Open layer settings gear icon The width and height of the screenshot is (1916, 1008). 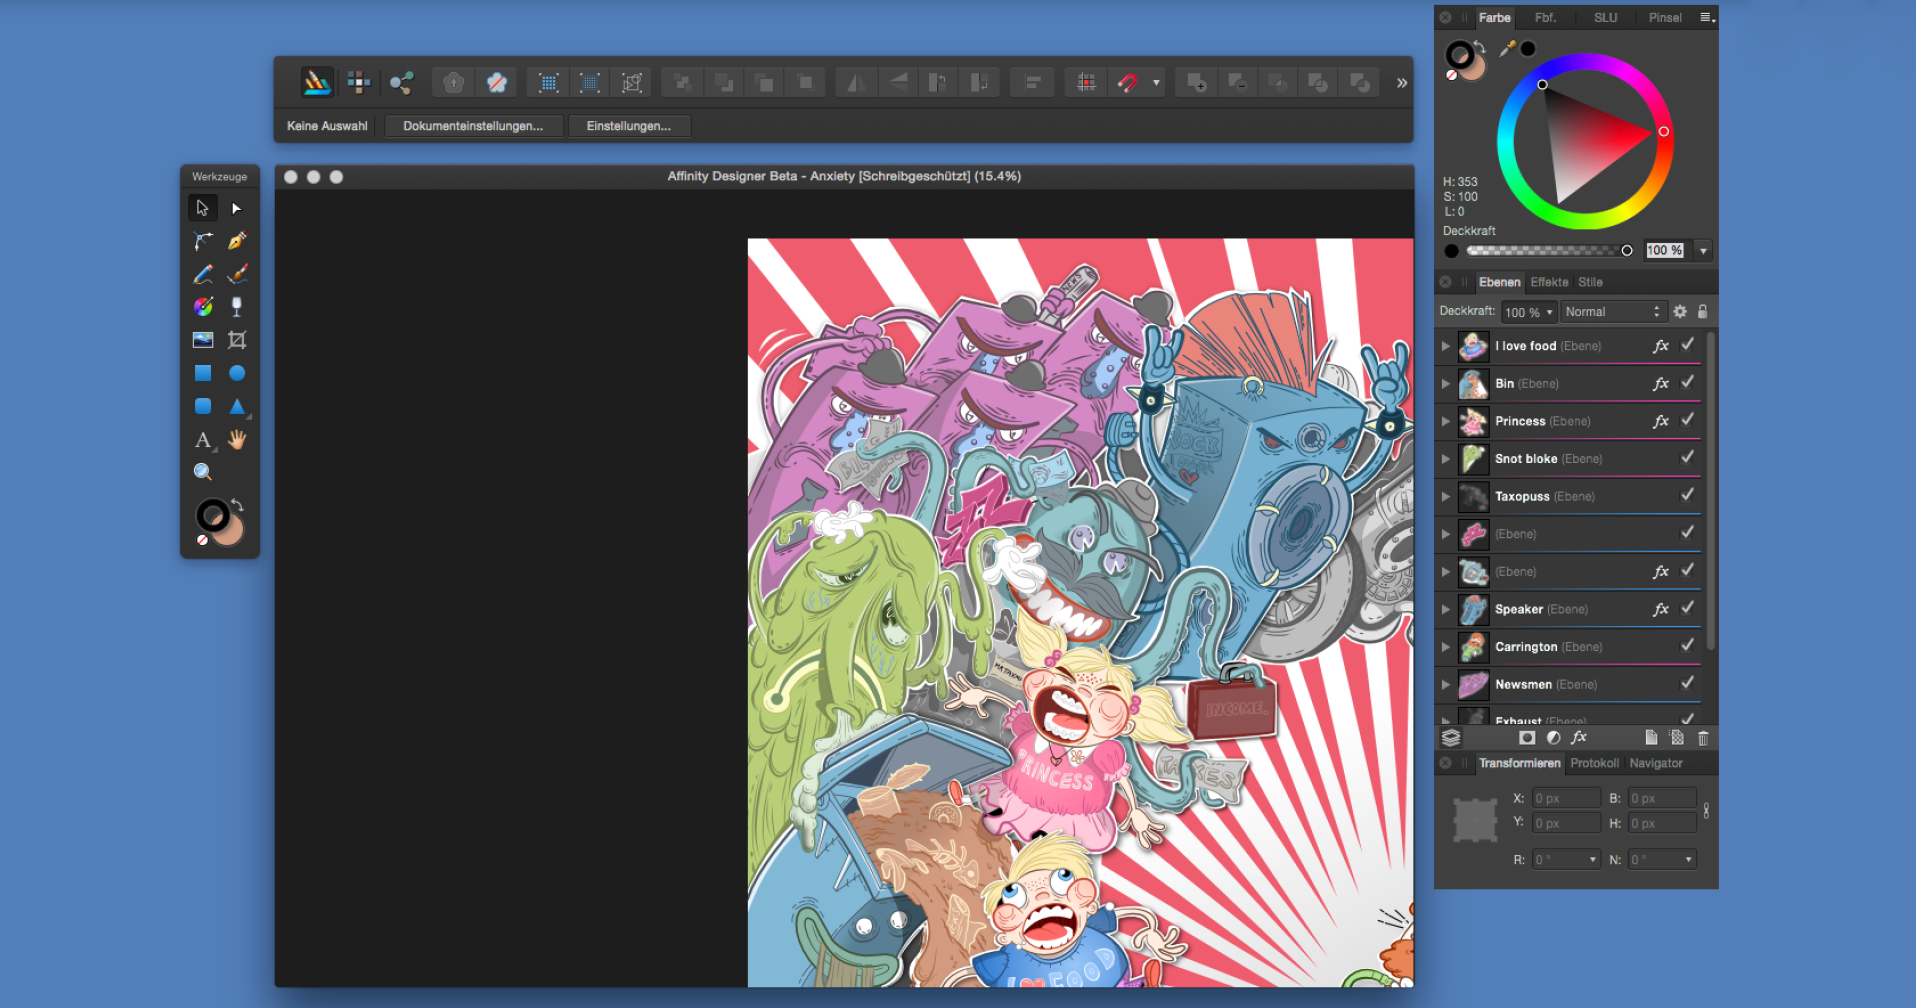[x=1680, y=312]
